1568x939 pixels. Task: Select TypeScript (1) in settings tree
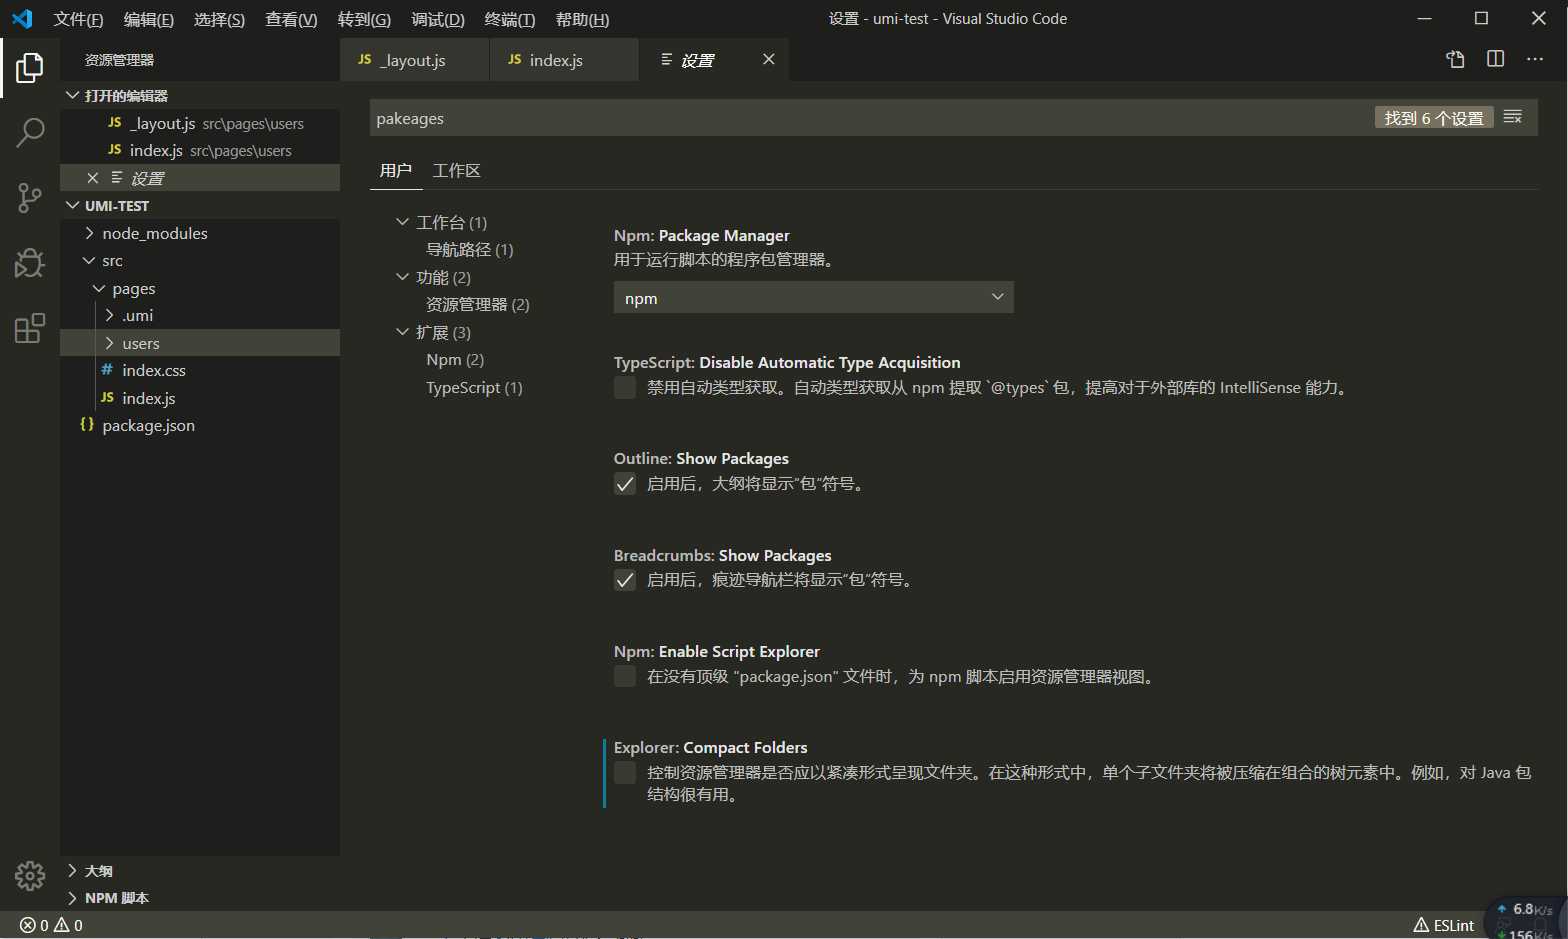(x=474, y=388)
